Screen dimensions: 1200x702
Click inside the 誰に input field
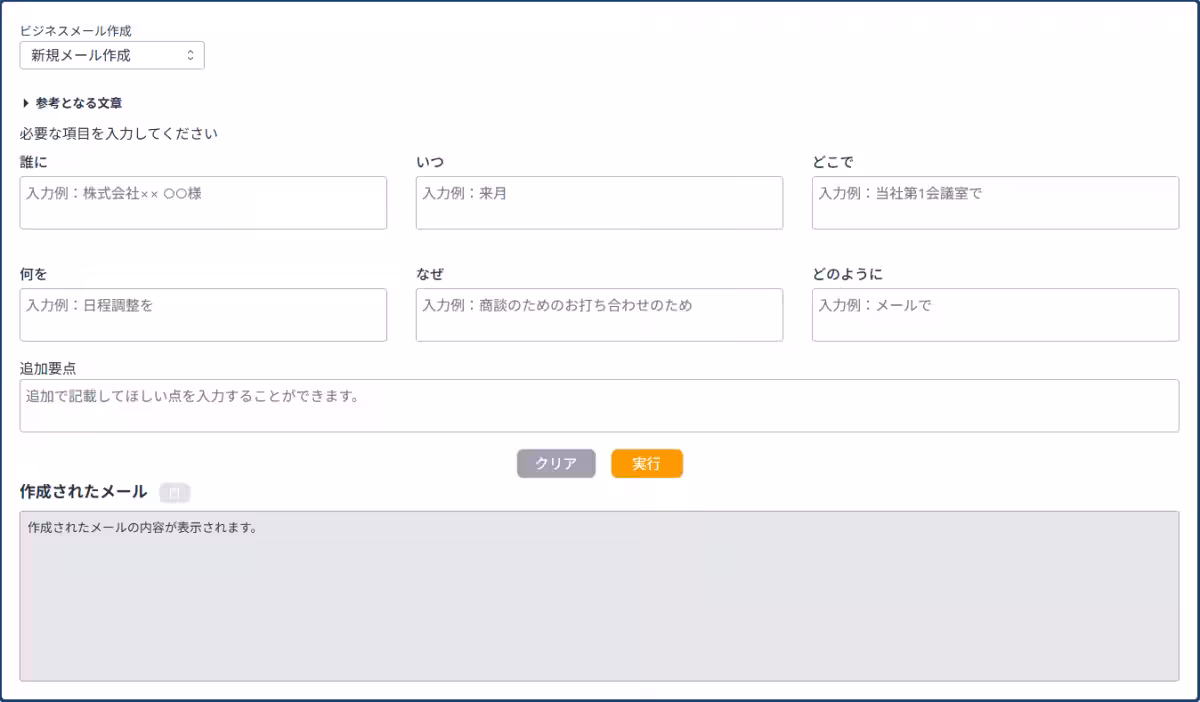coord(203,203)
